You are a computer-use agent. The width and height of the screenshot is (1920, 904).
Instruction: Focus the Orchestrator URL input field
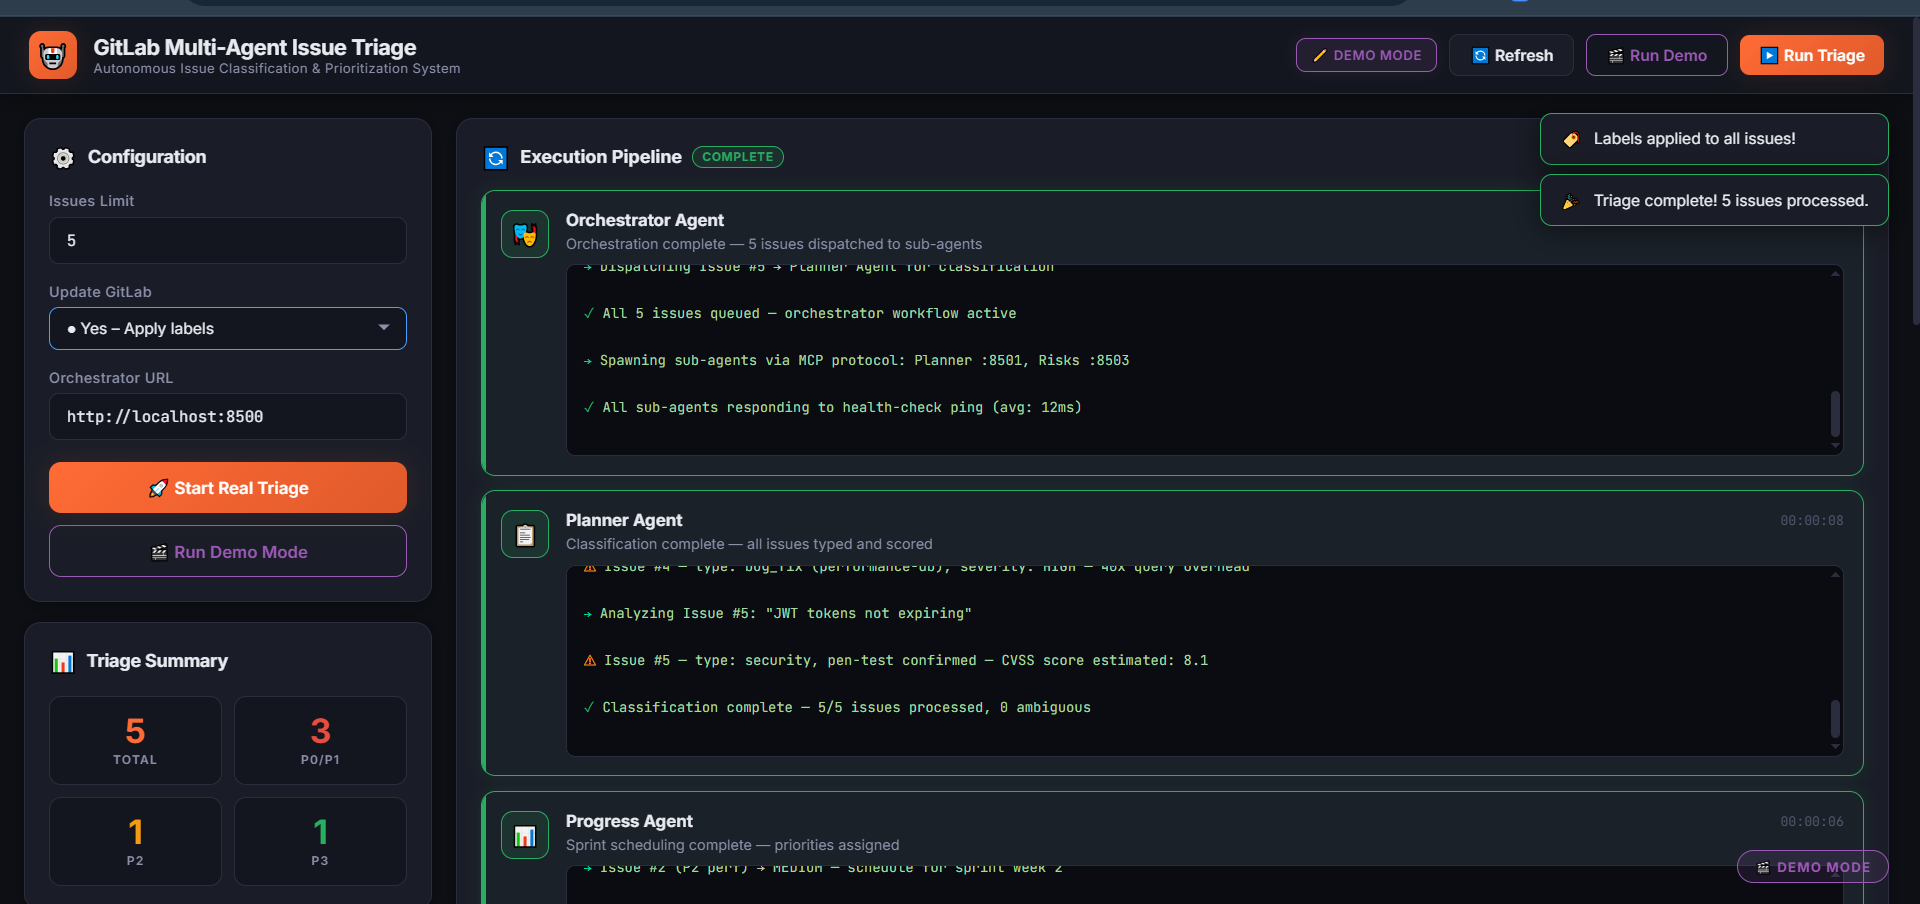[228, 417]
